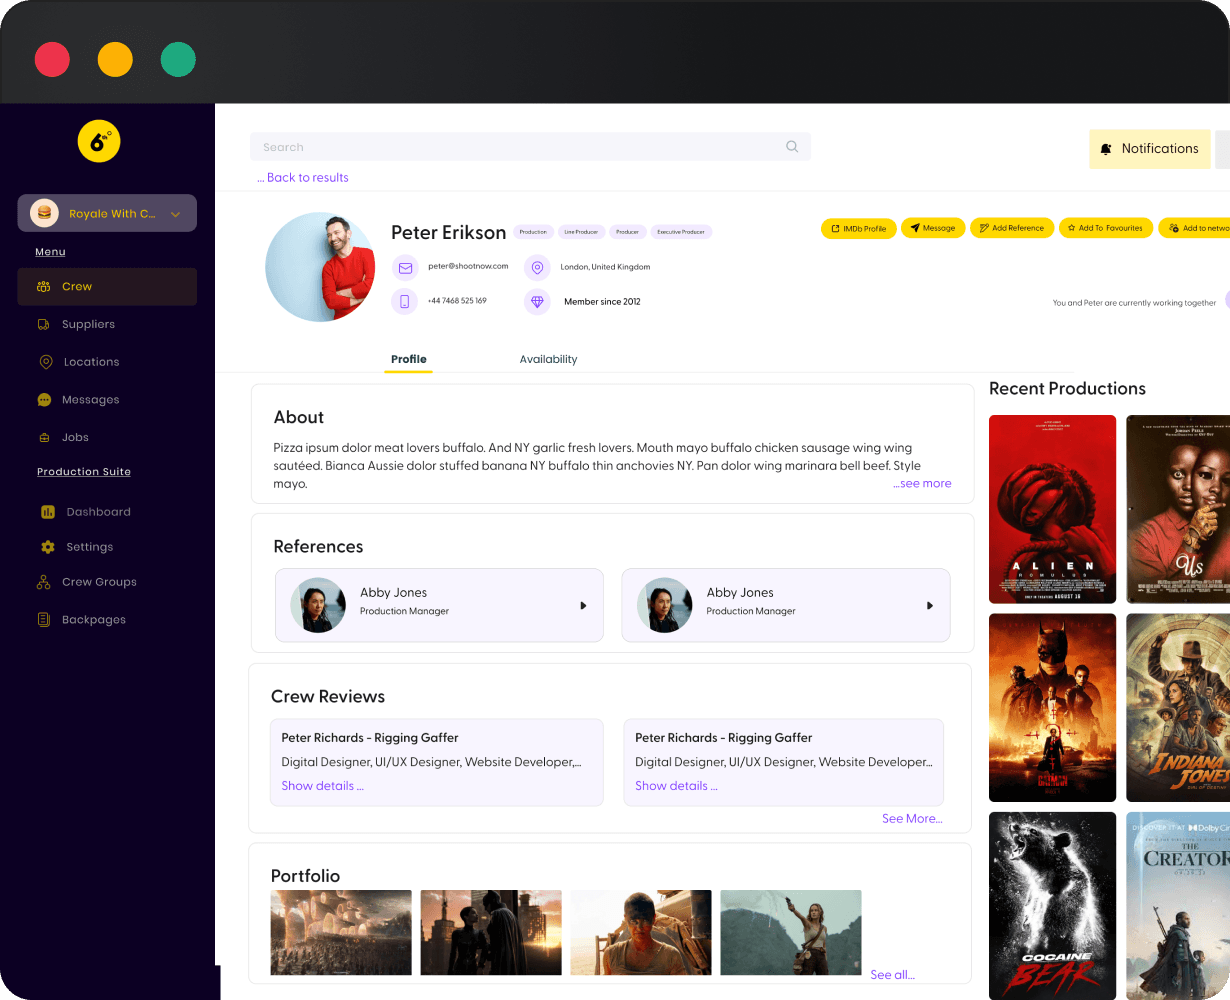Click the Notifications bell icon

[x=1106, y=149]
